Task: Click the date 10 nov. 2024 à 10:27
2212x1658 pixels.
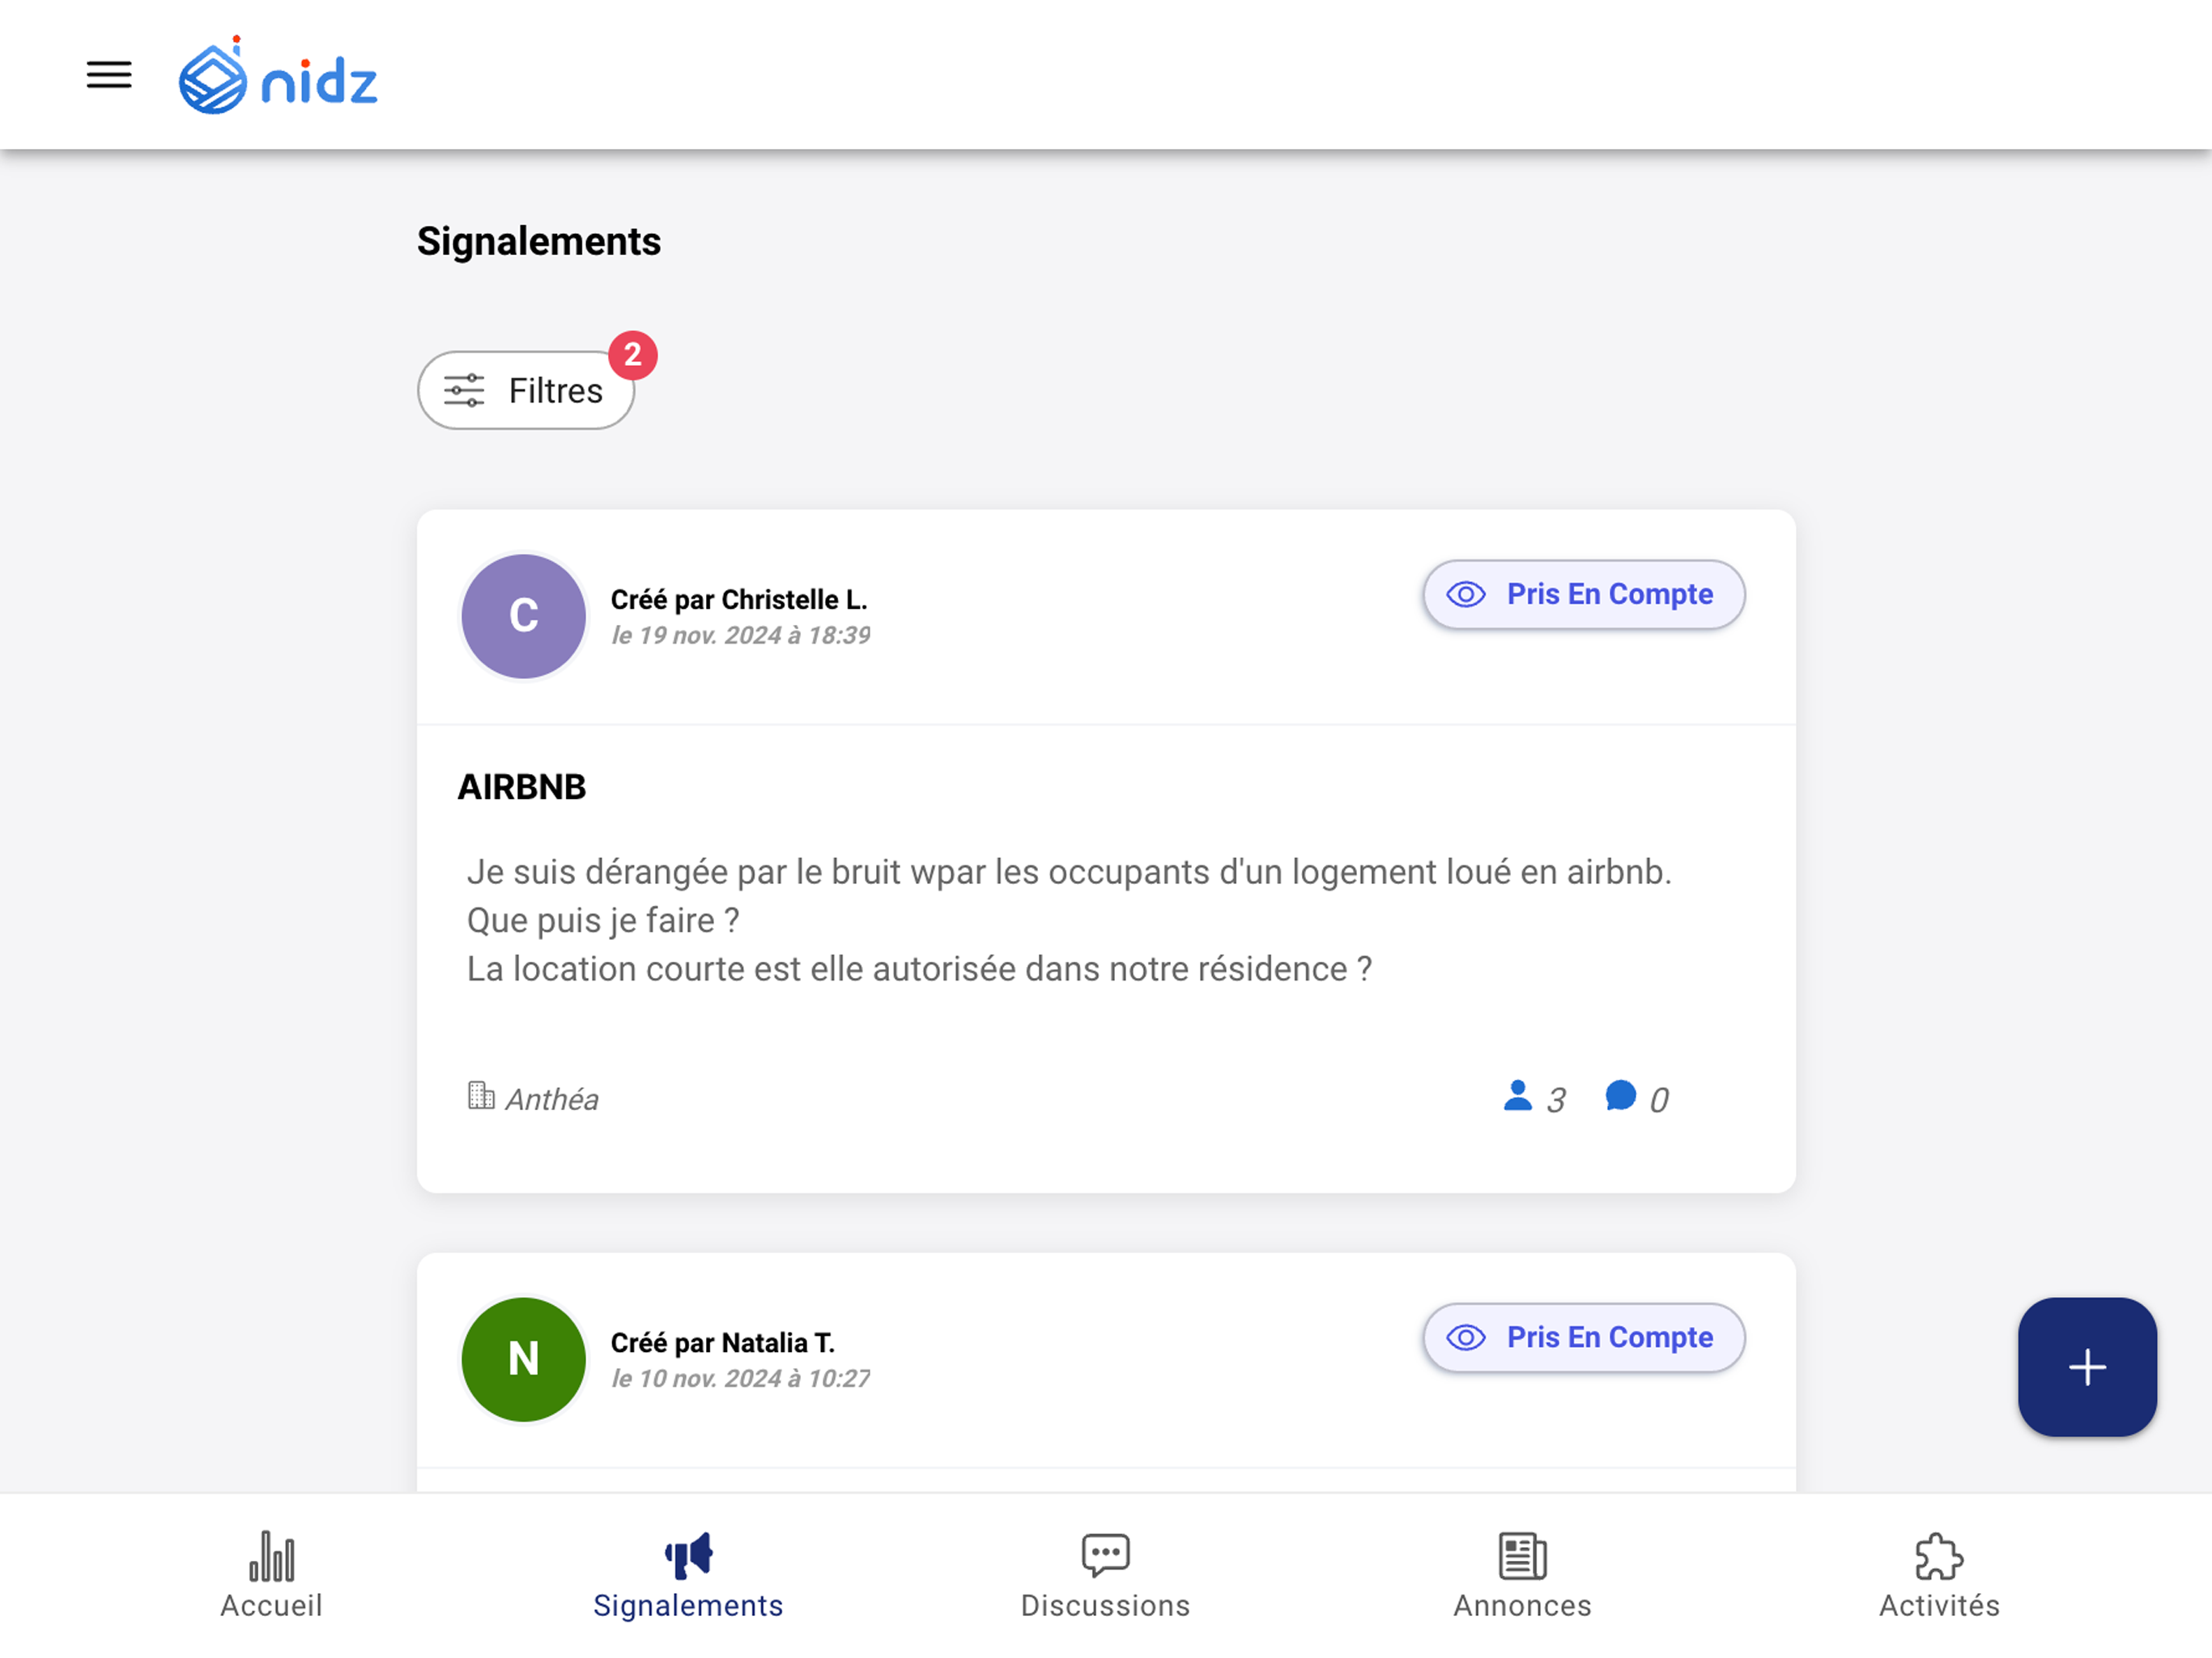Action: (741, 1379)
